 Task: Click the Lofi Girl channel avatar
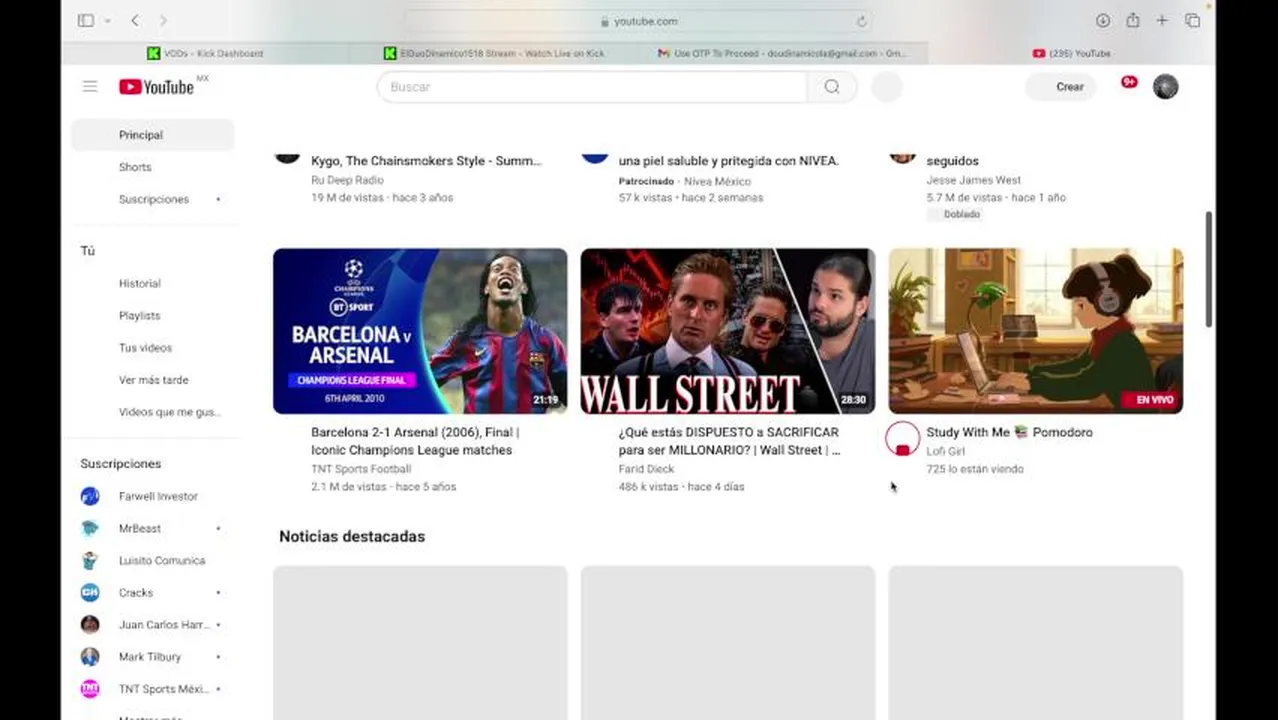(903, 439)
